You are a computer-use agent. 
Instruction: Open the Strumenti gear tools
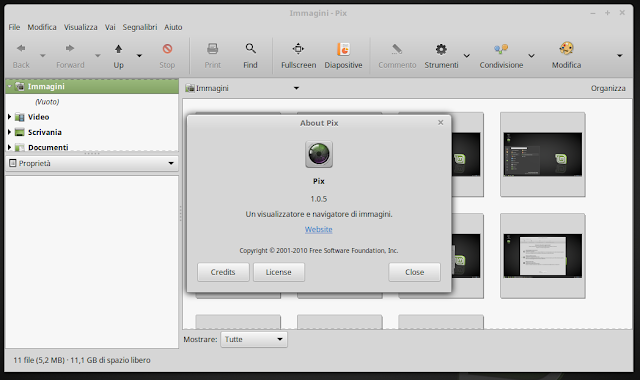(x=441, y=49)
